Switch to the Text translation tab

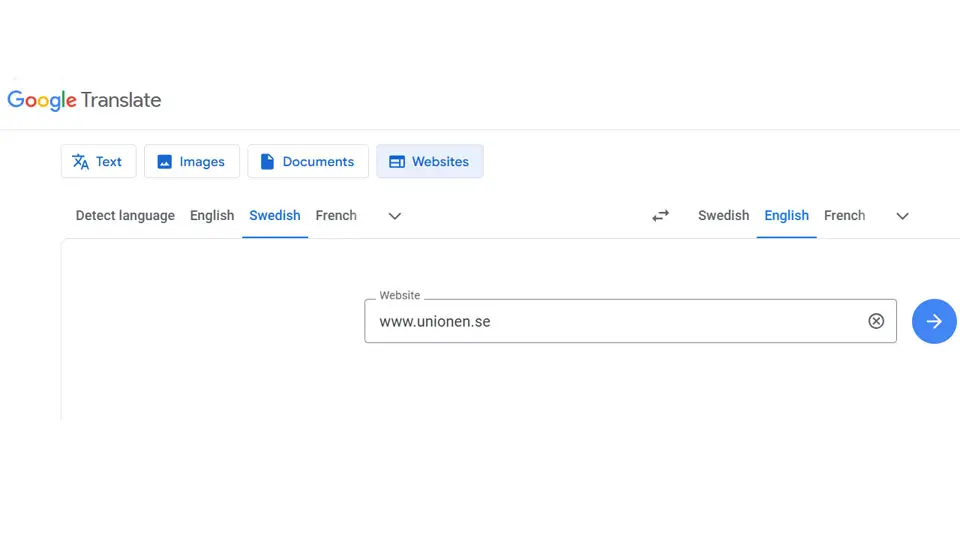point(99,162)
